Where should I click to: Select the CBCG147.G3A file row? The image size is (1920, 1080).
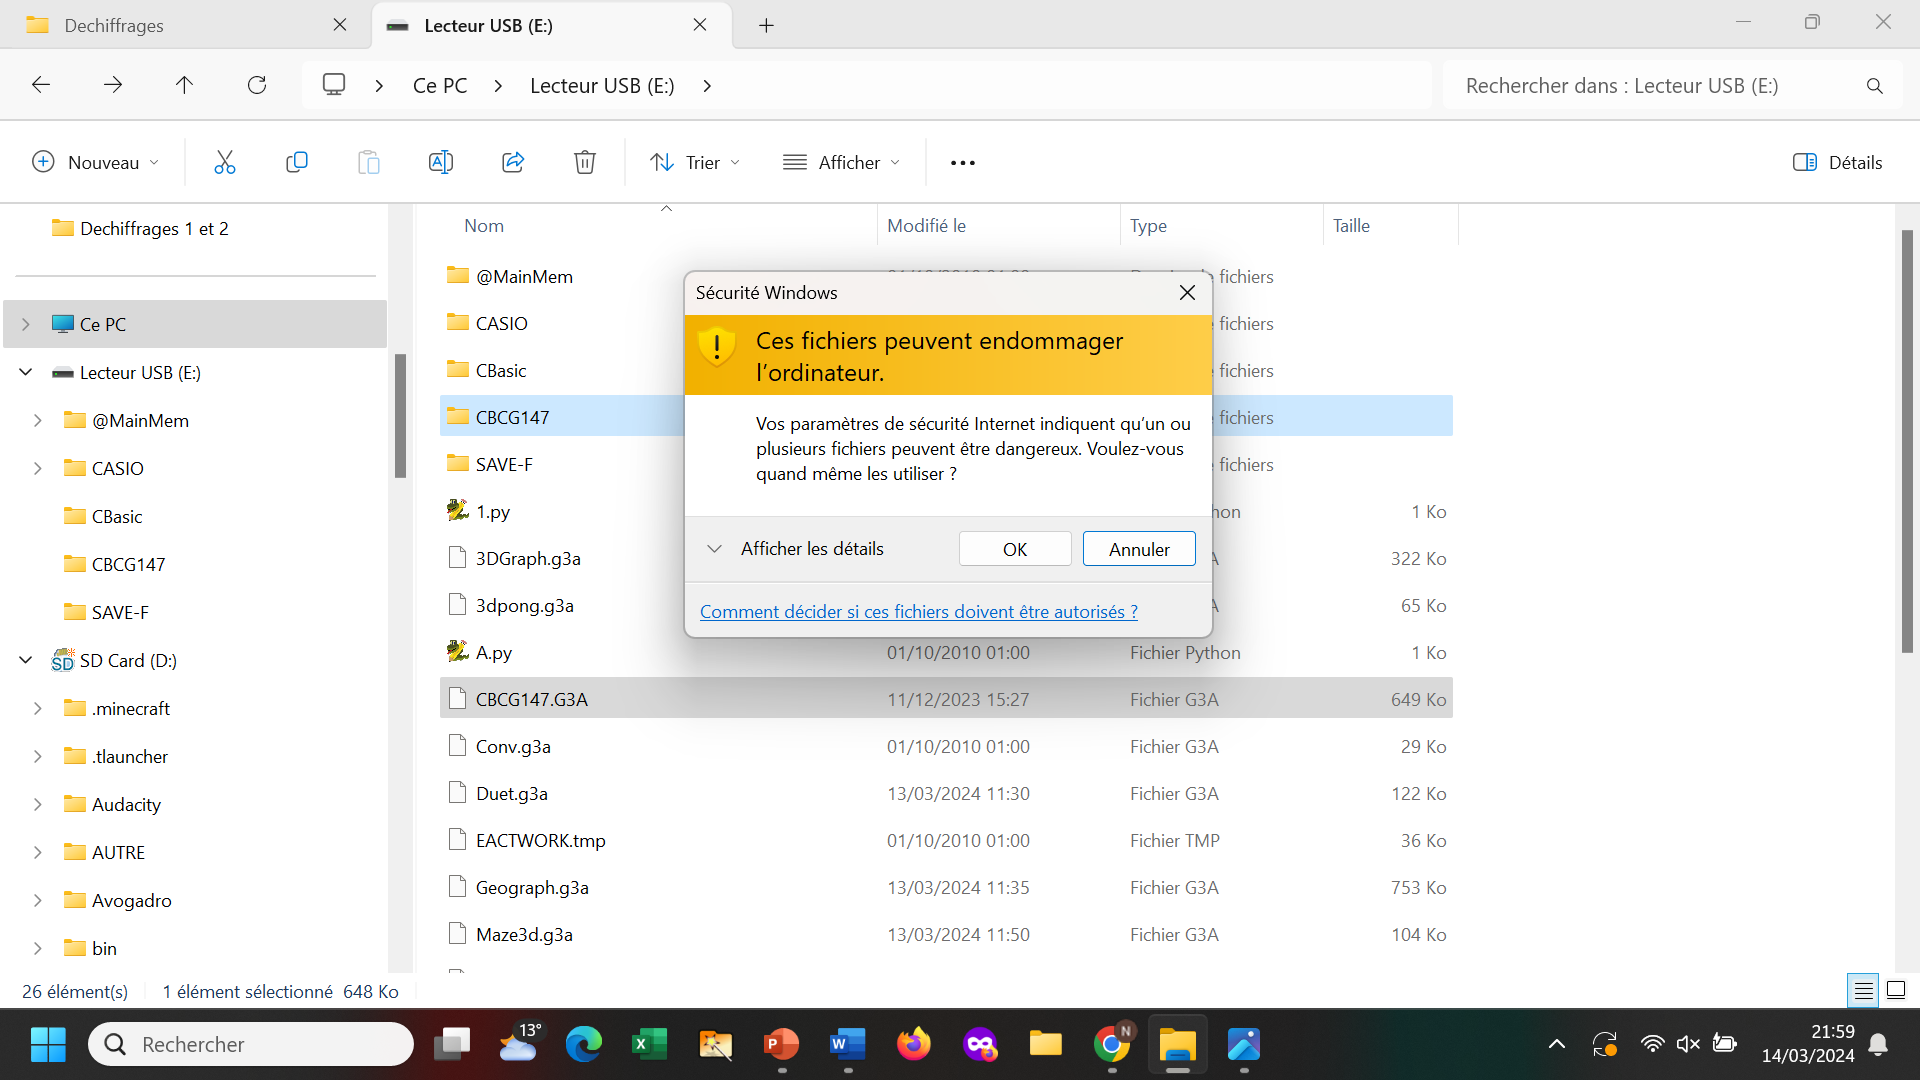pyautogui.click(x=946, y=699)
